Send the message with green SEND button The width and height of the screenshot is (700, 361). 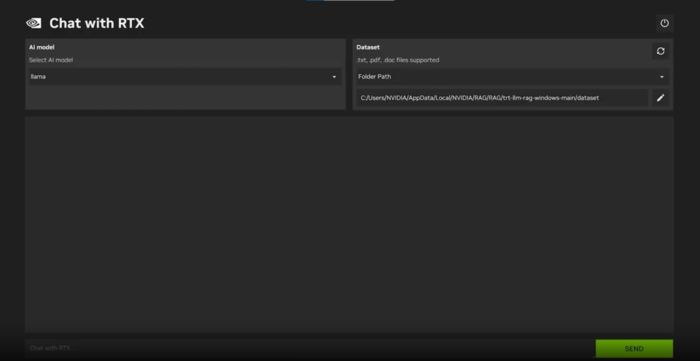tap(634, 349)
